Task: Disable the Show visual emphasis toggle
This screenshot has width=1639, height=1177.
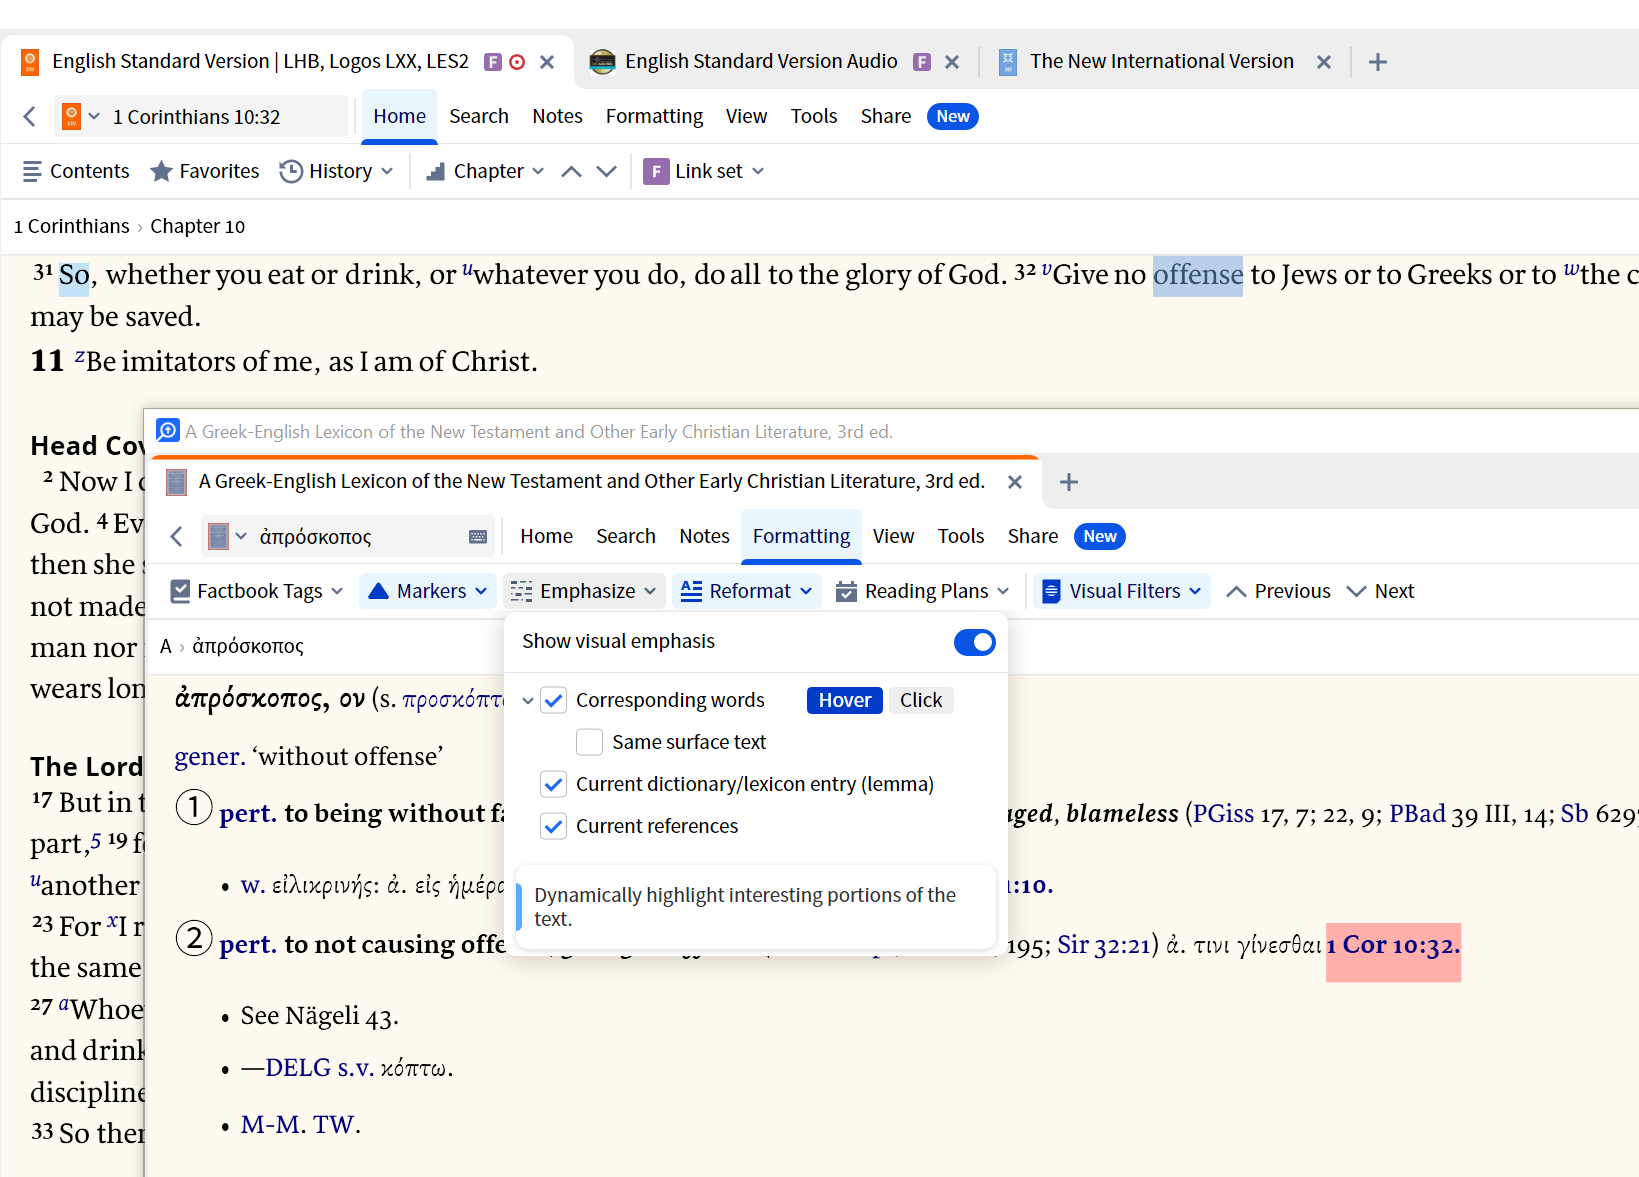Action: tap(974, 642)
